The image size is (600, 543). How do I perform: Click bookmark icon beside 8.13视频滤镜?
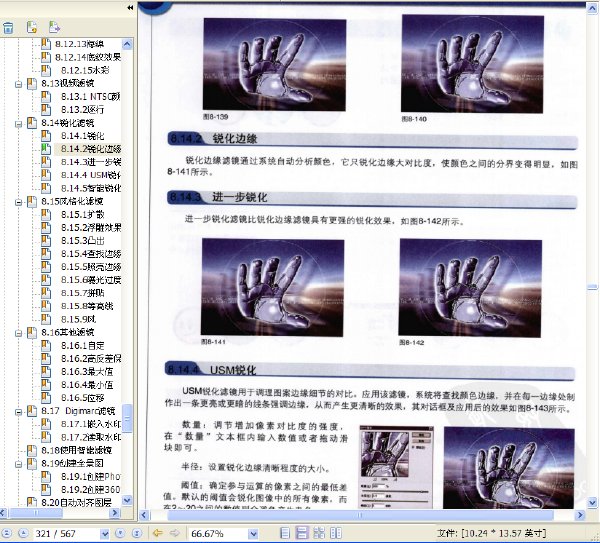pos(32,83)
